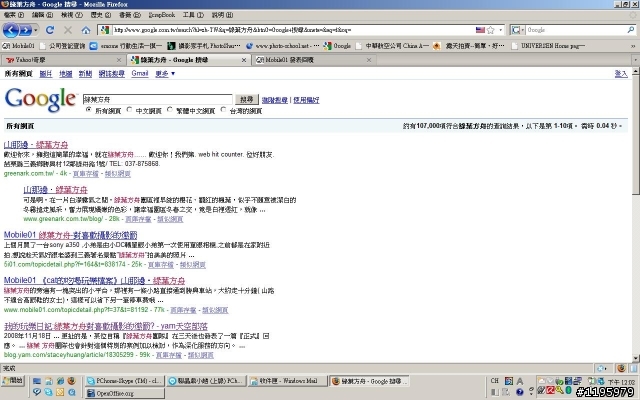This screenshot has height=400, width=640.
Task: Select the 繁體中文網頁 radio button
Action: 170,110
